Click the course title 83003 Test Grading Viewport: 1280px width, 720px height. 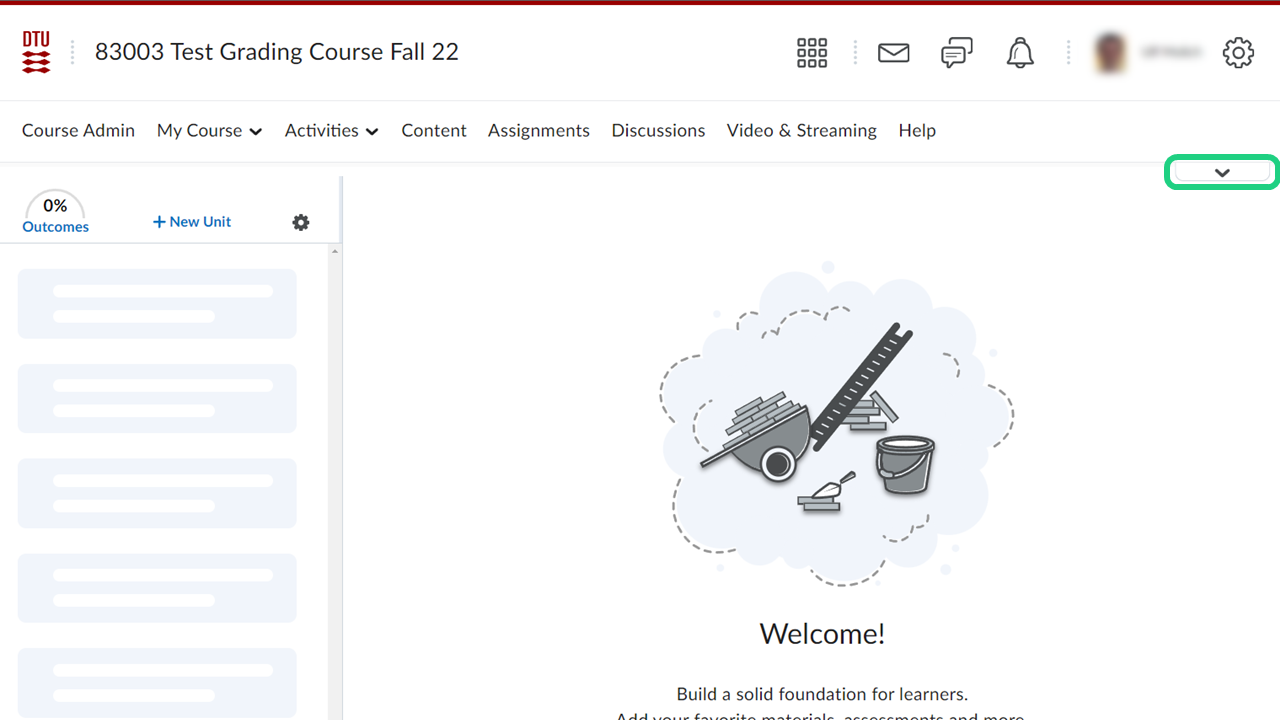(277, 52)
